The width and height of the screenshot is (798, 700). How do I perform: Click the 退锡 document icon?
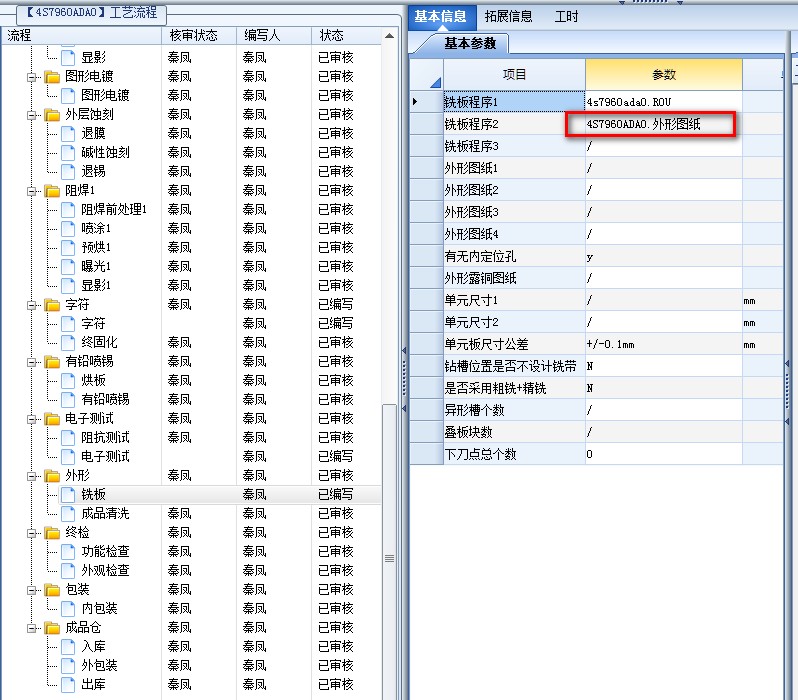pos(68,172)
